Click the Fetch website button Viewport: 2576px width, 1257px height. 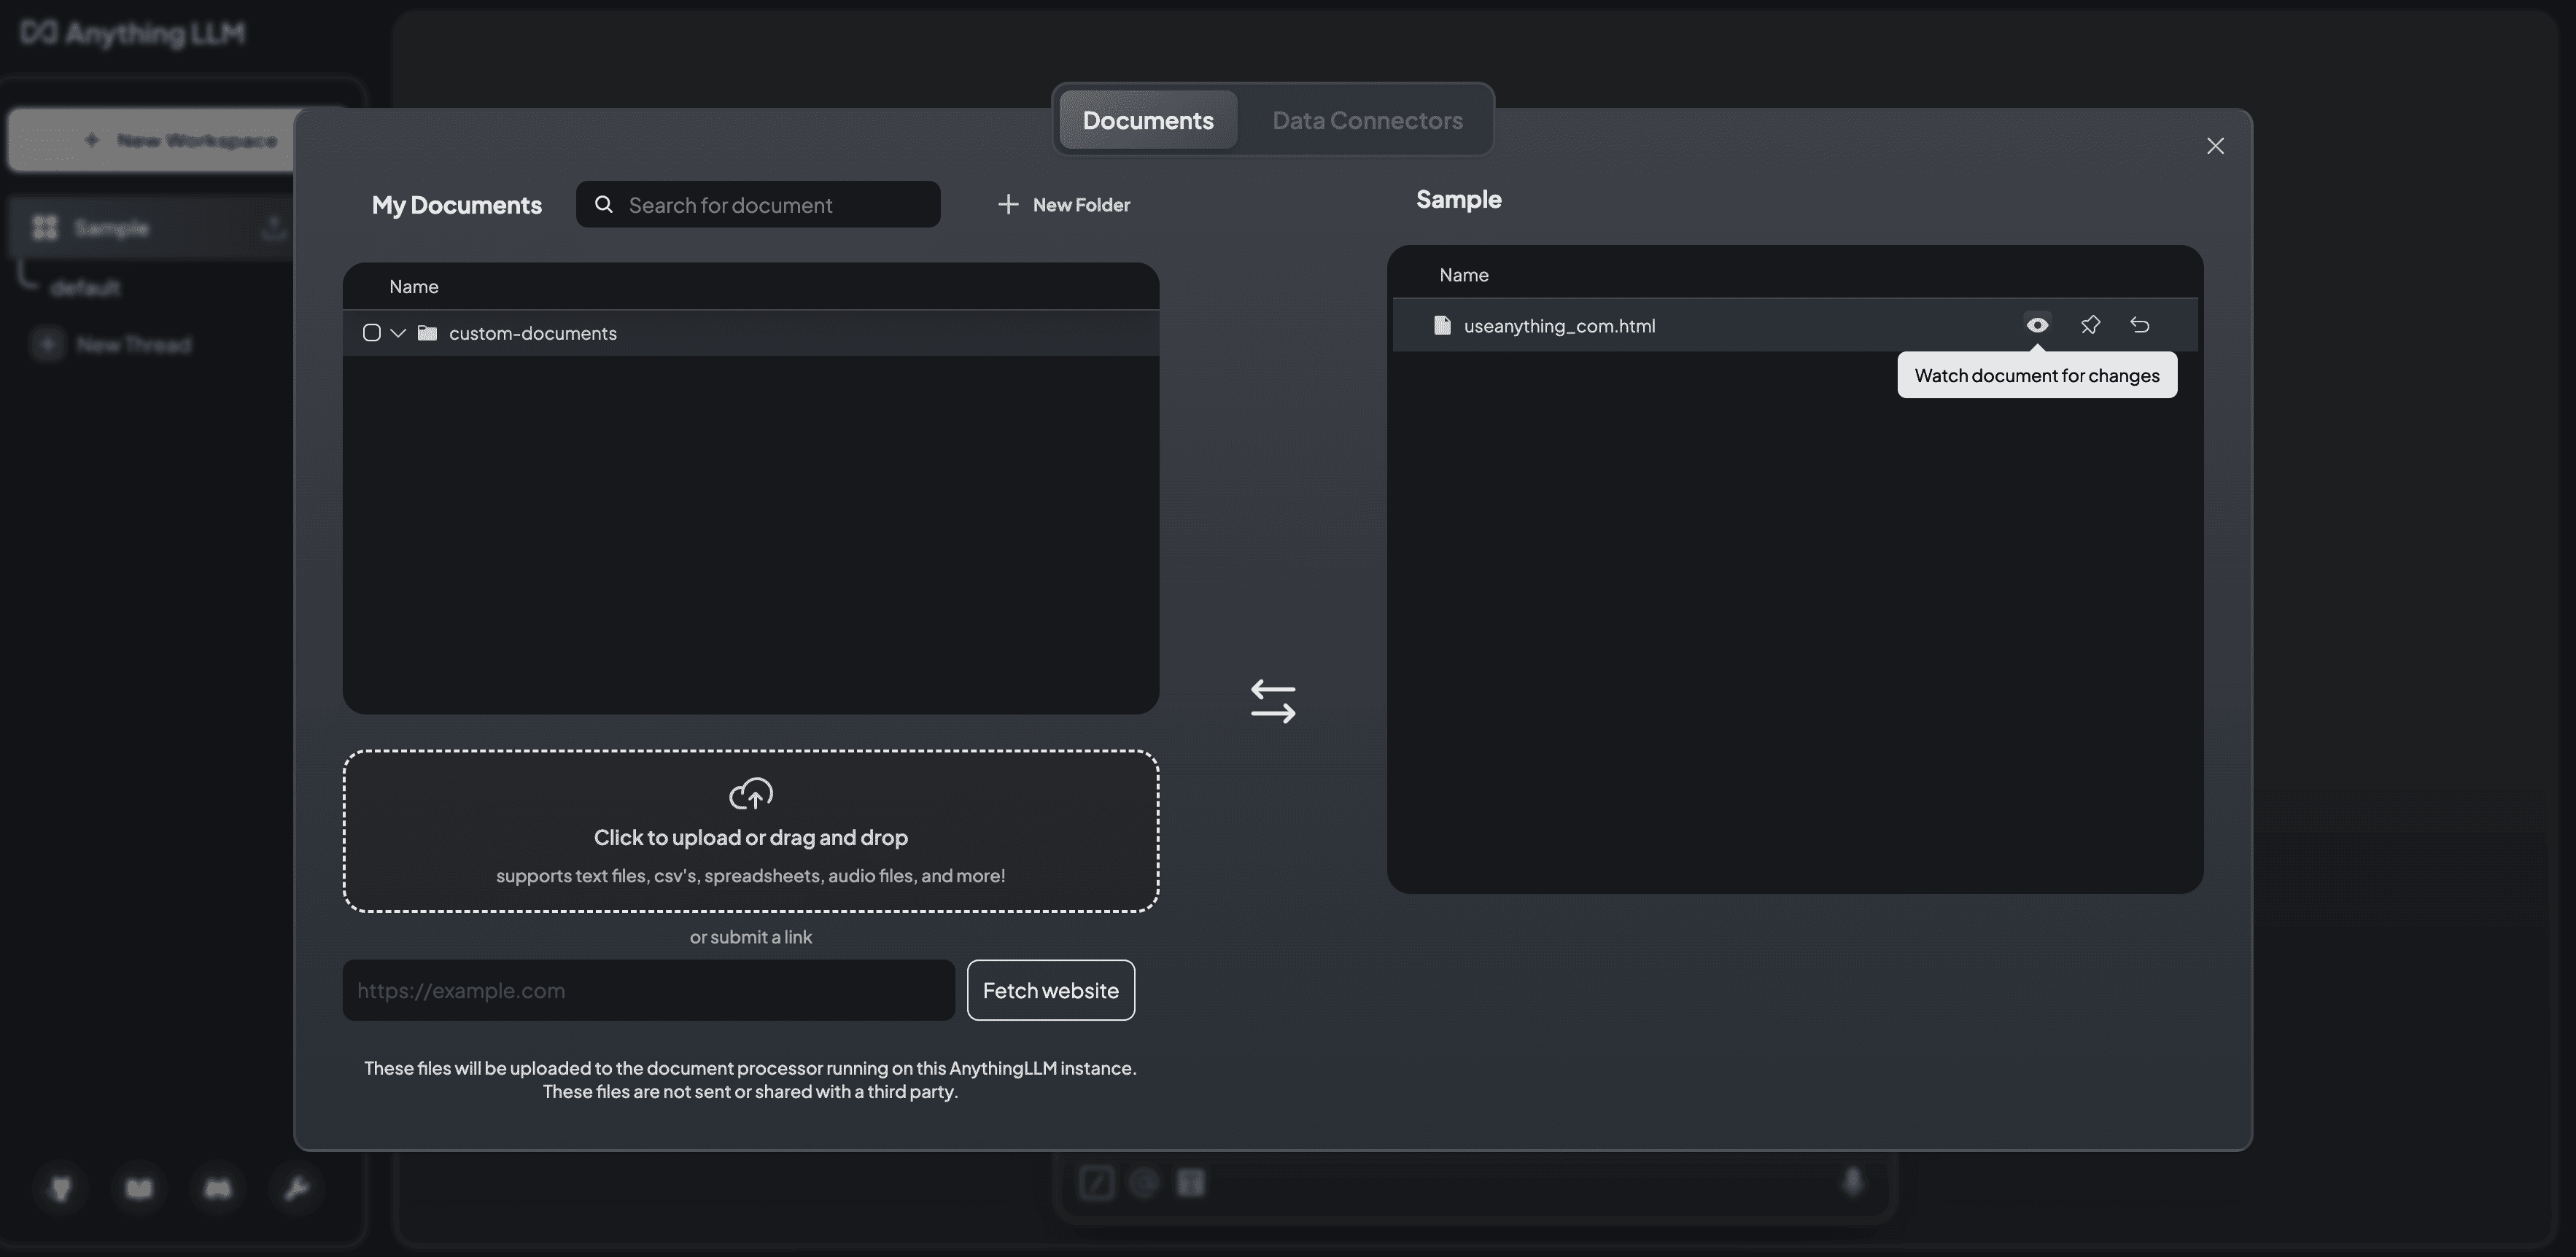[x=1050, y=990]
